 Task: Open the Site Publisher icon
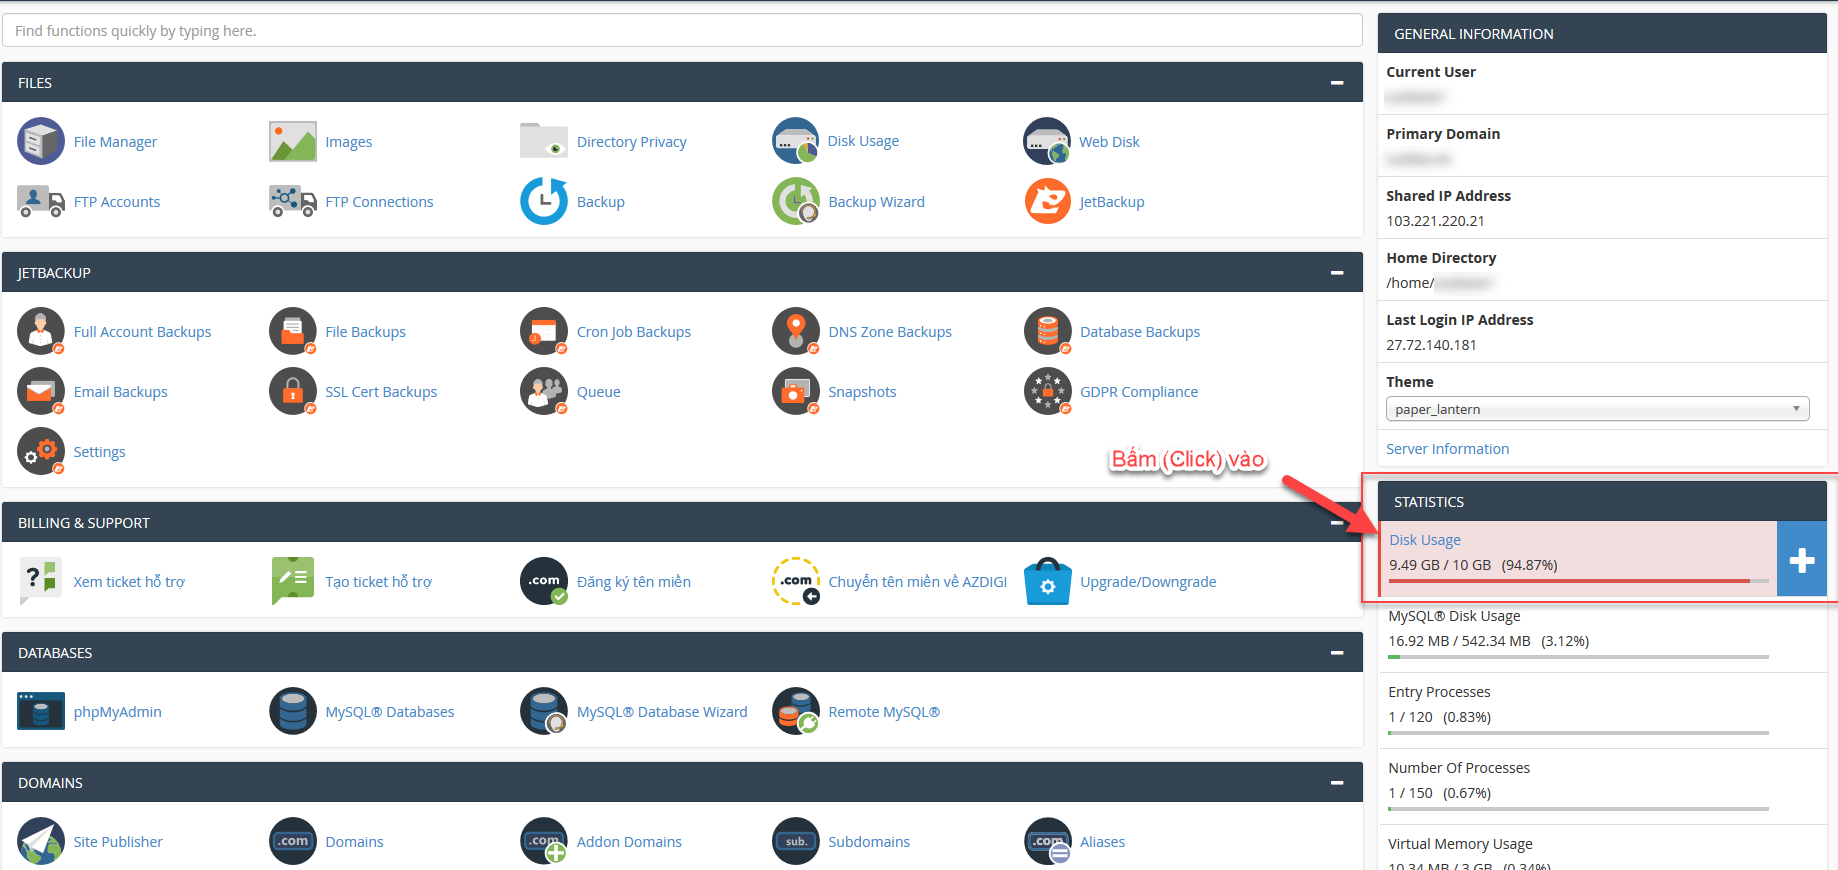[41, 841]
